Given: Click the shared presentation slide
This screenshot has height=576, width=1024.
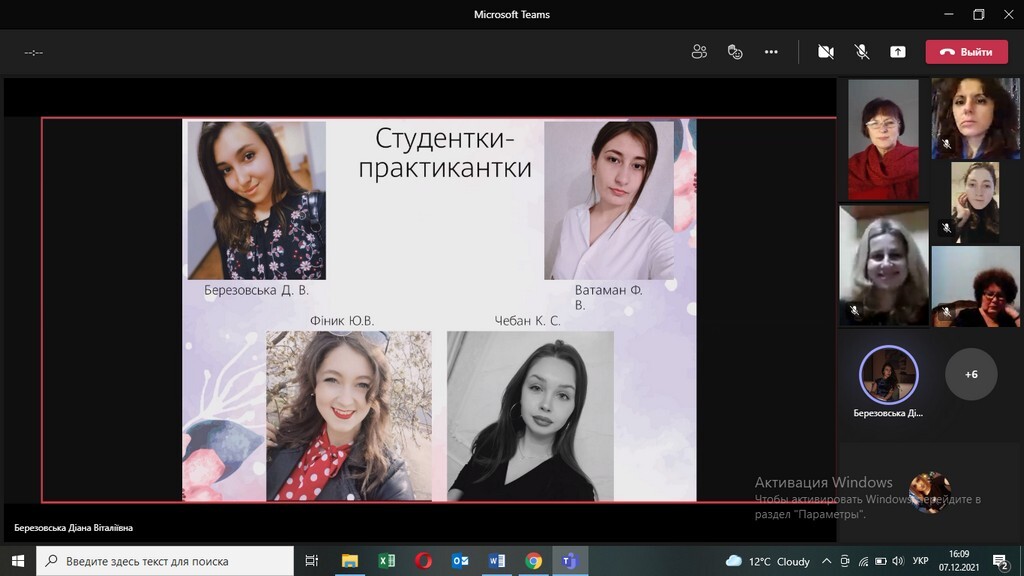Looking at the screenshot, I should (439, 309).
